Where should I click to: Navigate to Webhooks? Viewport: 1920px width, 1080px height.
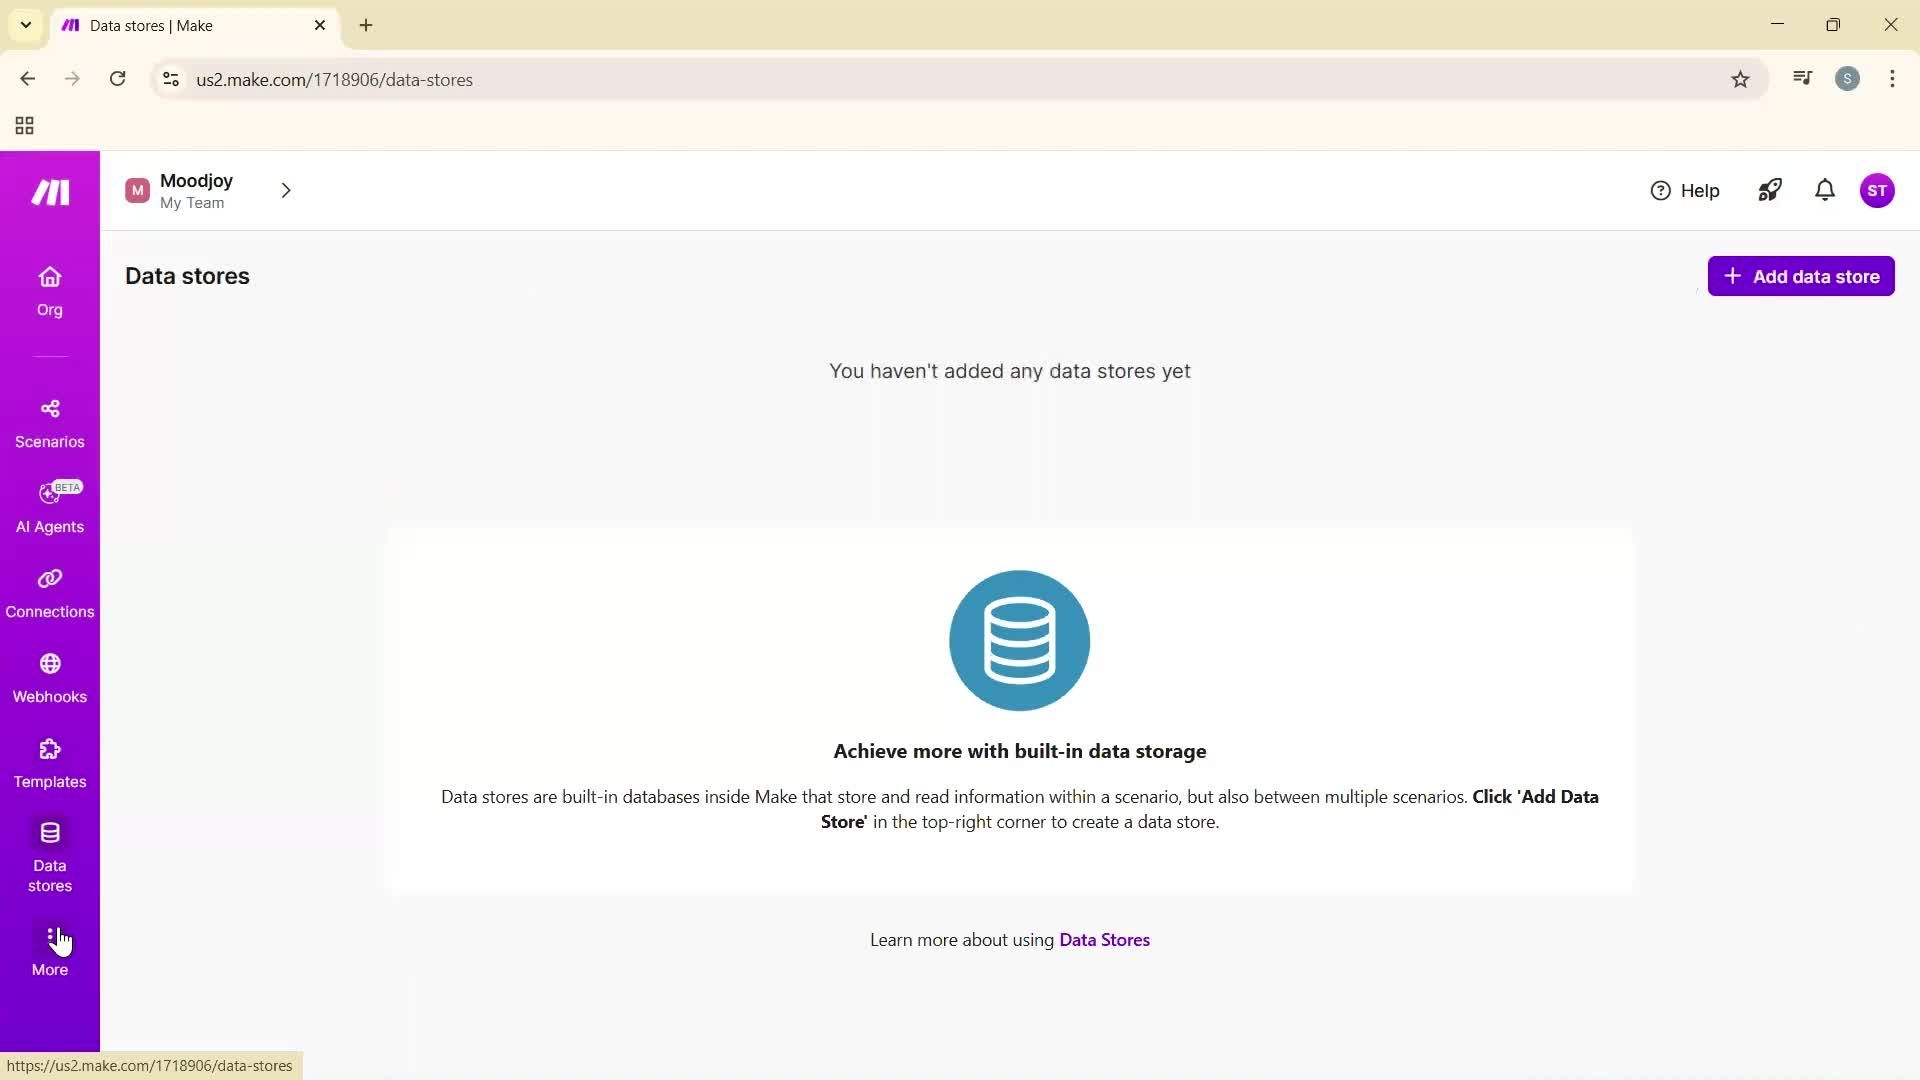tap(49, 678)
